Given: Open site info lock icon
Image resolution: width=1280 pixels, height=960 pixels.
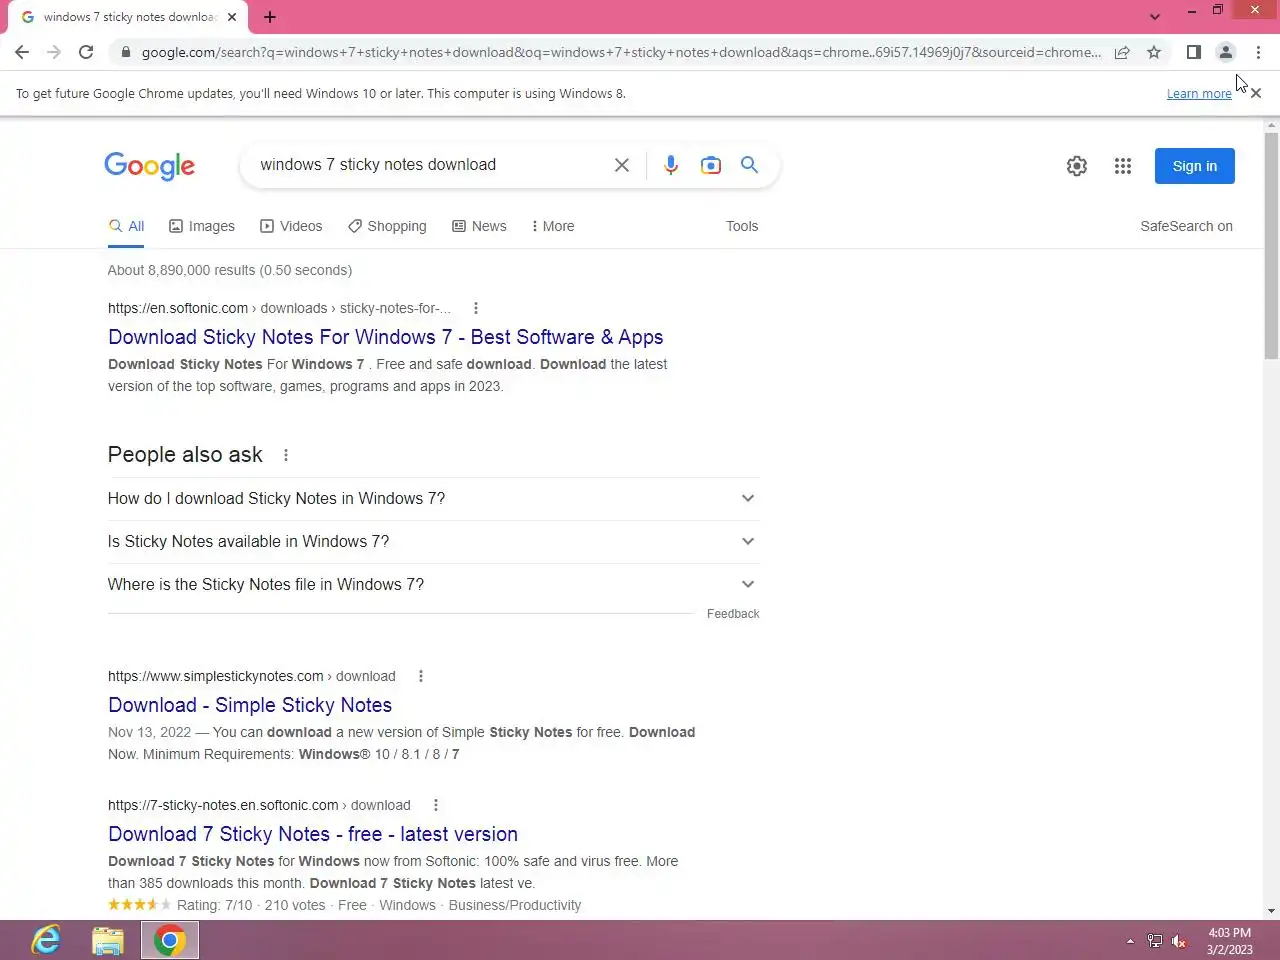Looking at the screenshot, I should click(x=125, y=52).
